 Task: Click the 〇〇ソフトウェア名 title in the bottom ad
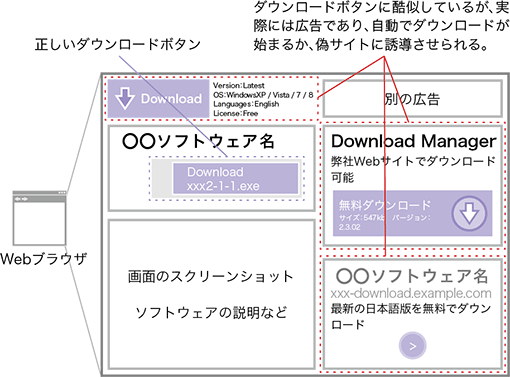[412, 276]
